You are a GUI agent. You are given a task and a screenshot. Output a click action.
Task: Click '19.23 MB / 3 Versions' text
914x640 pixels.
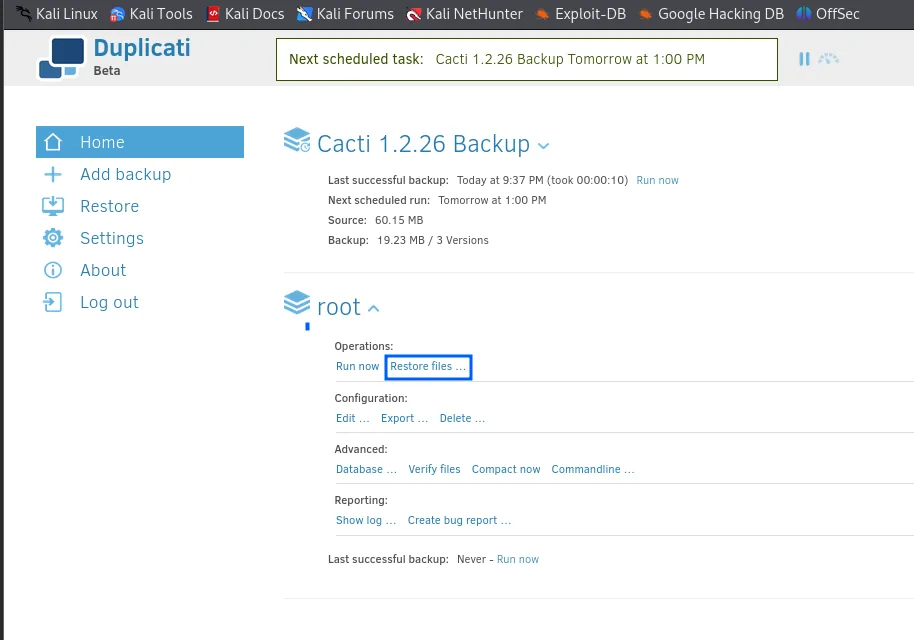(x=433, y=241)
